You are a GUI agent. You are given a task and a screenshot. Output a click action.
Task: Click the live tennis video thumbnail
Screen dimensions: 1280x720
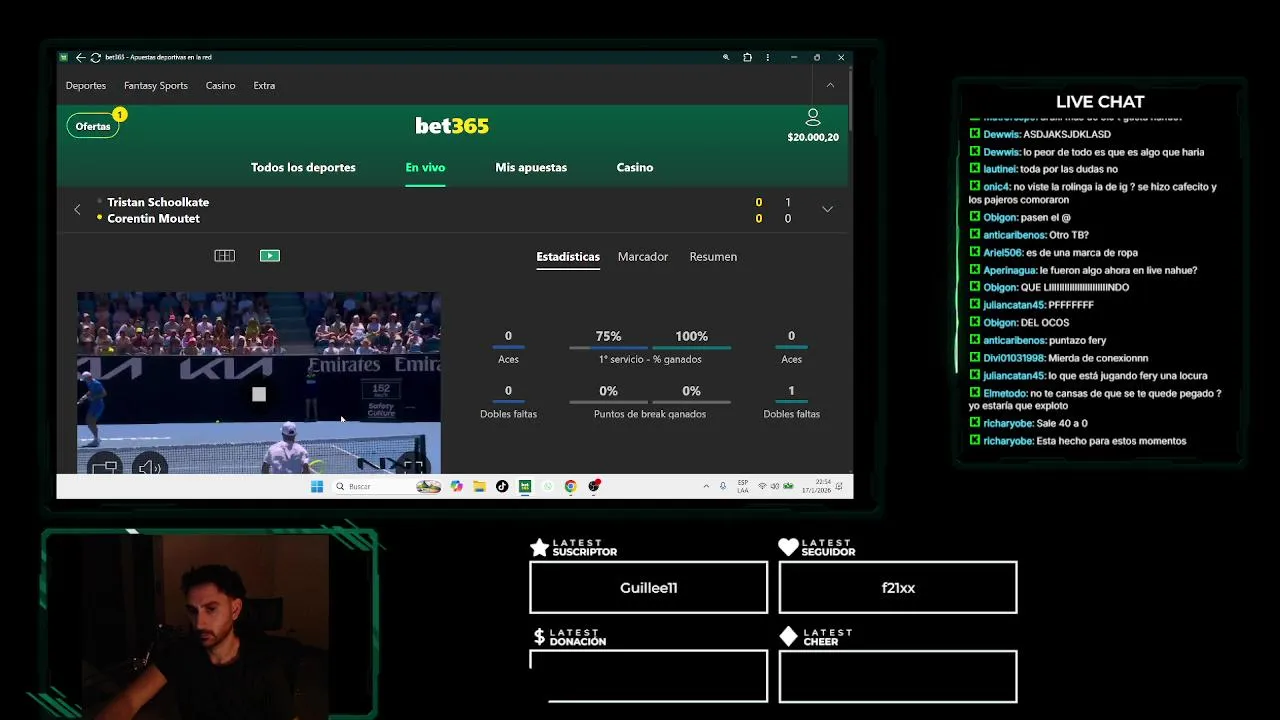point(259,382)
